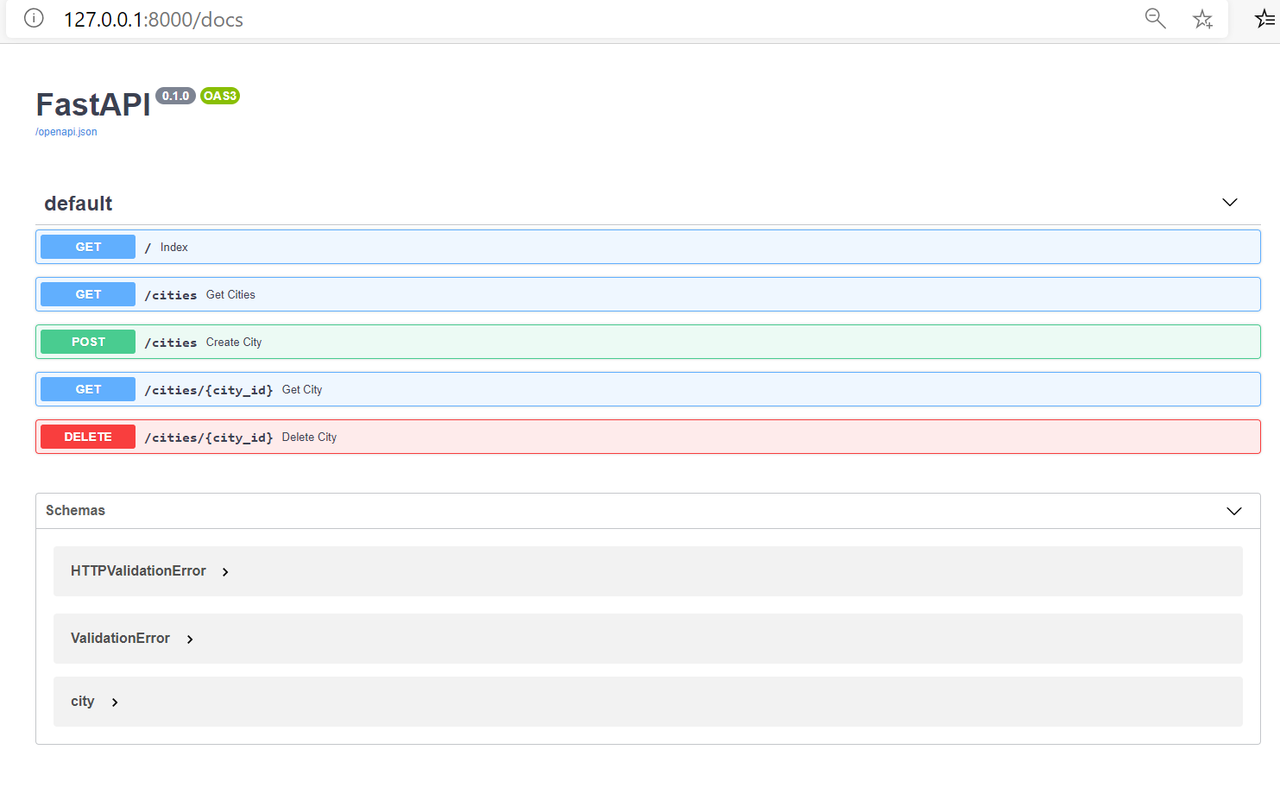Open the favorites list icon

[1265, 18]
